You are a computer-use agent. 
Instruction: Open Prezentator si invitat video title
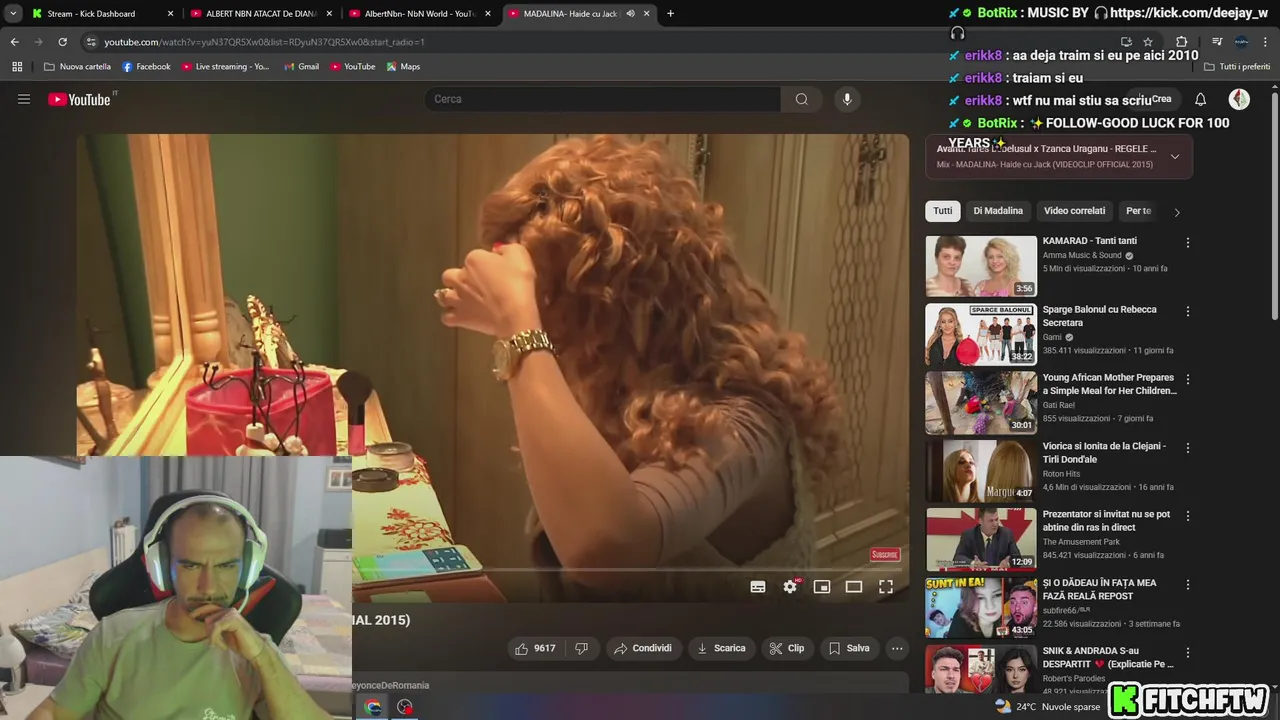pos(1106,521)
